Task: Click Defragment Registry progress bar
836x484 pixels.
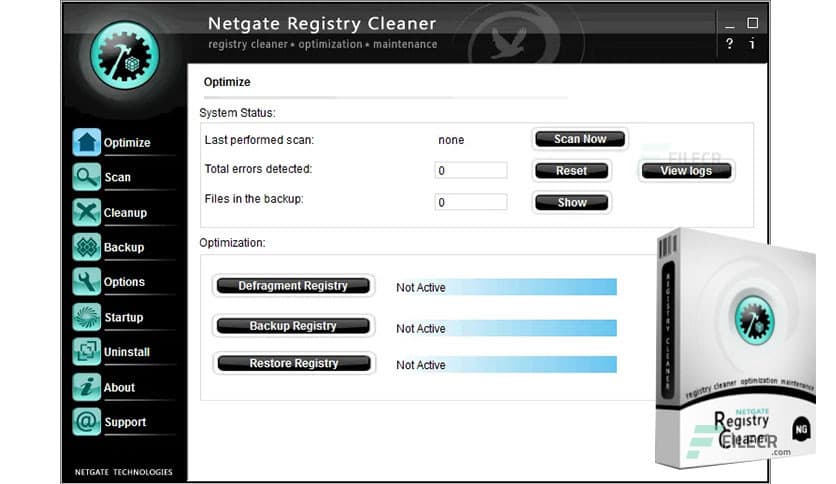Action: (505, 287)
